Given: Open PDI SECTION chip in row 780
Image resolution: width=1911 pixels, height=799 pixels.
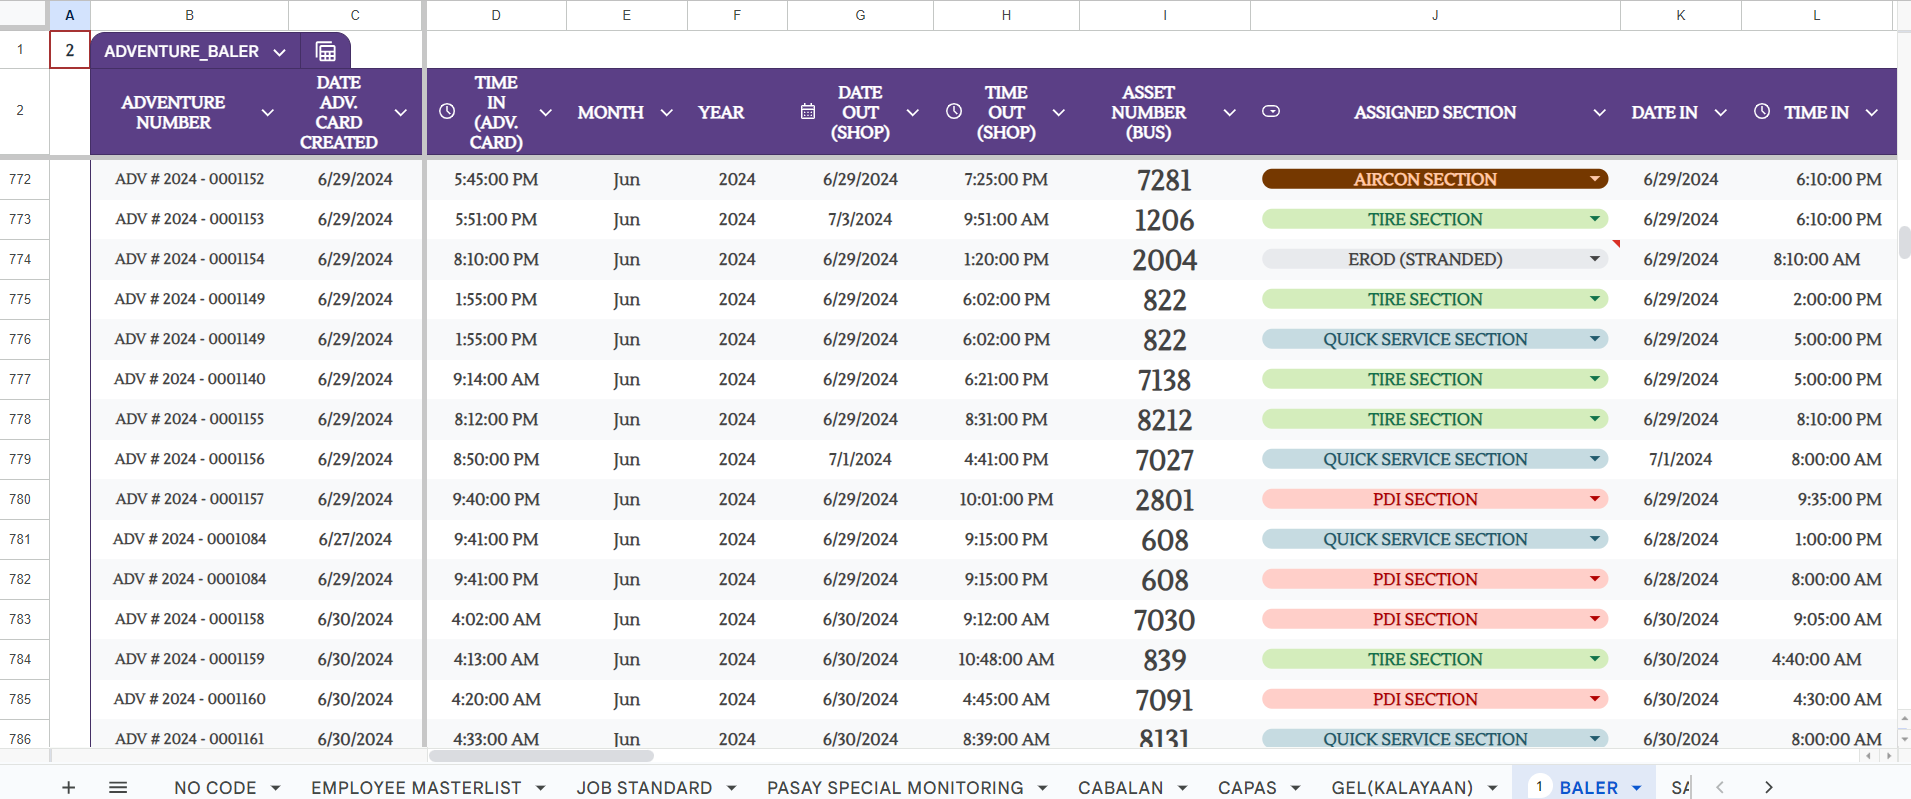Looking at the screenshot, I should [x=1434, y=499].
